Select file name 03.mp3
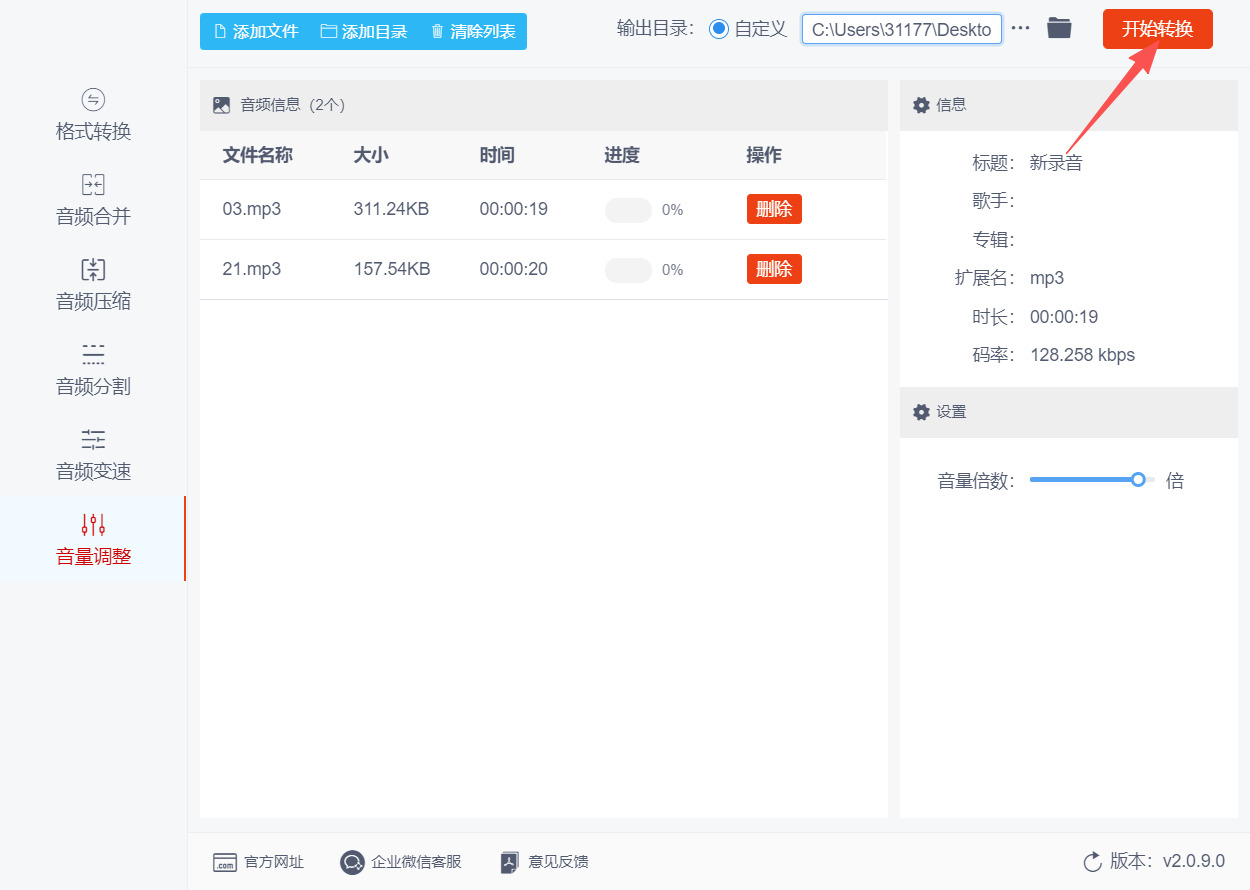This screenshot has width=1250, height=890. tap(252, 209)
